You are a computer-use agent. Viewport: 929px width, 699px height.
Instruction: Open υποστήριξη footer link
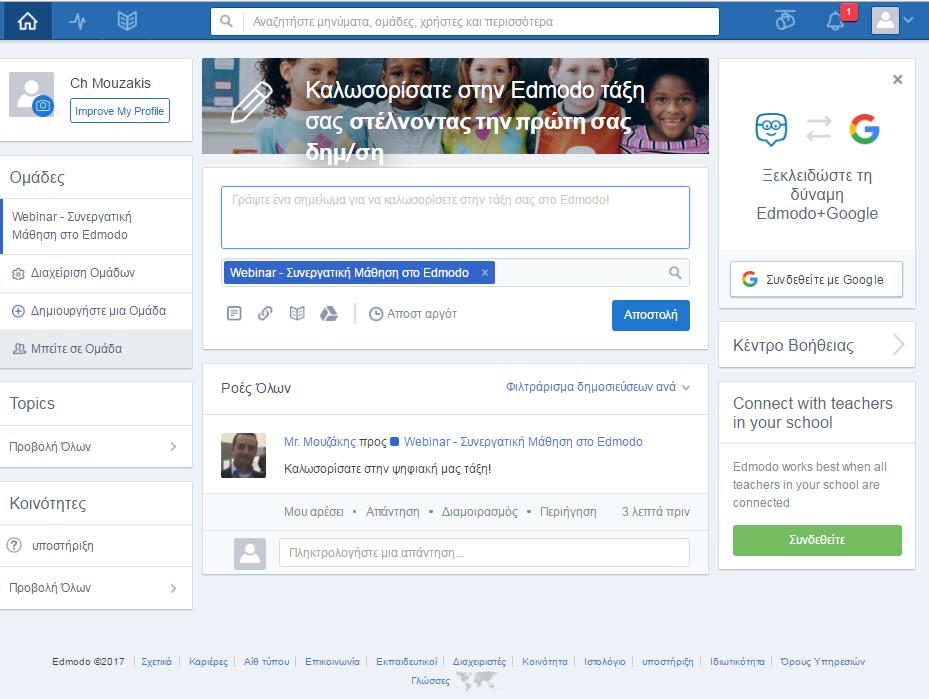point(668,662)
